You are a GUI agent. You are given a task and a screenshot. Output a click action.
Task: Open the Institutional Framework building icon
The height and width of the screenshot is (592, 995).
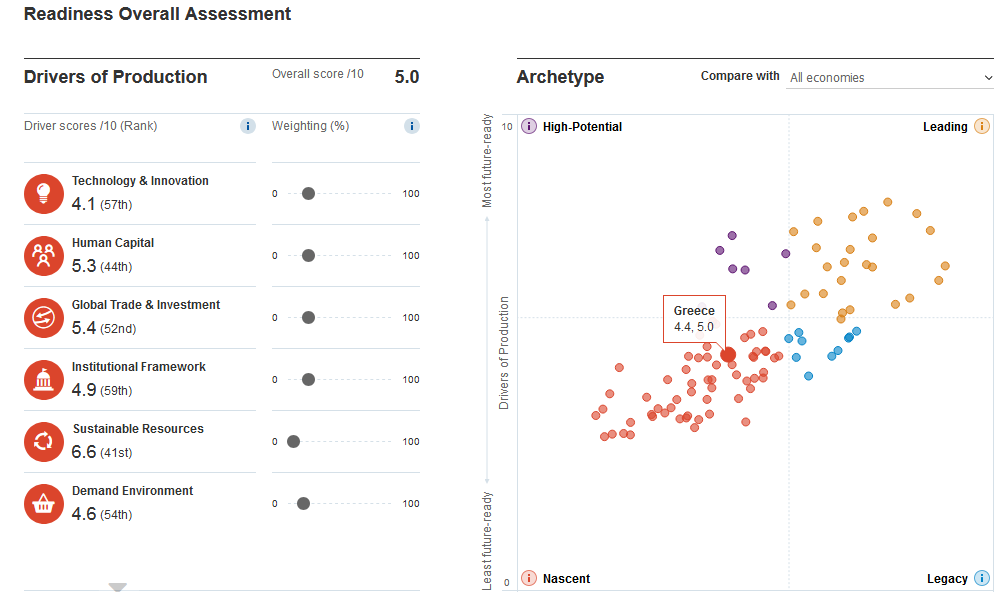click(x=44, y=379)
